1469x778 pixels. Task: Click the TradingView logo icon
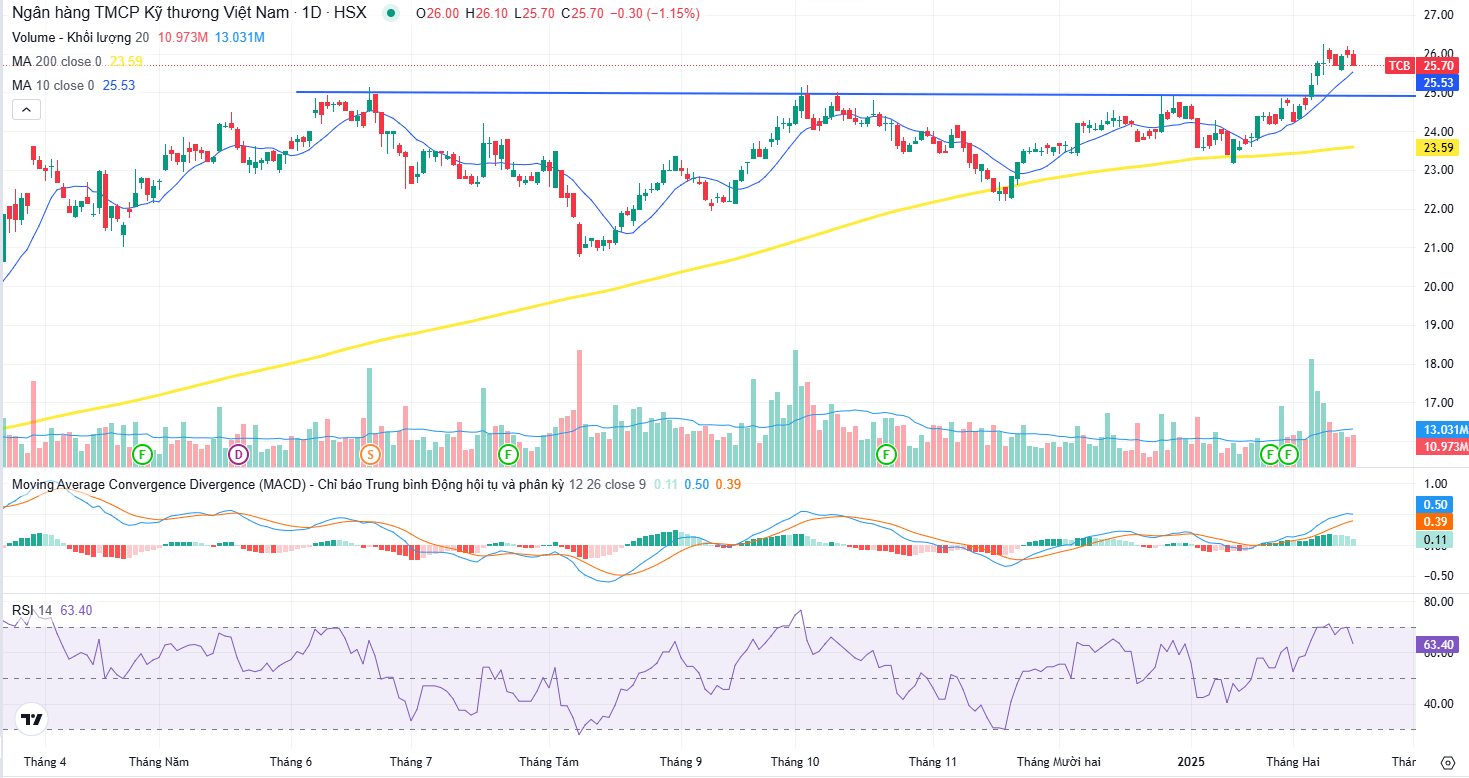(32, 719)
